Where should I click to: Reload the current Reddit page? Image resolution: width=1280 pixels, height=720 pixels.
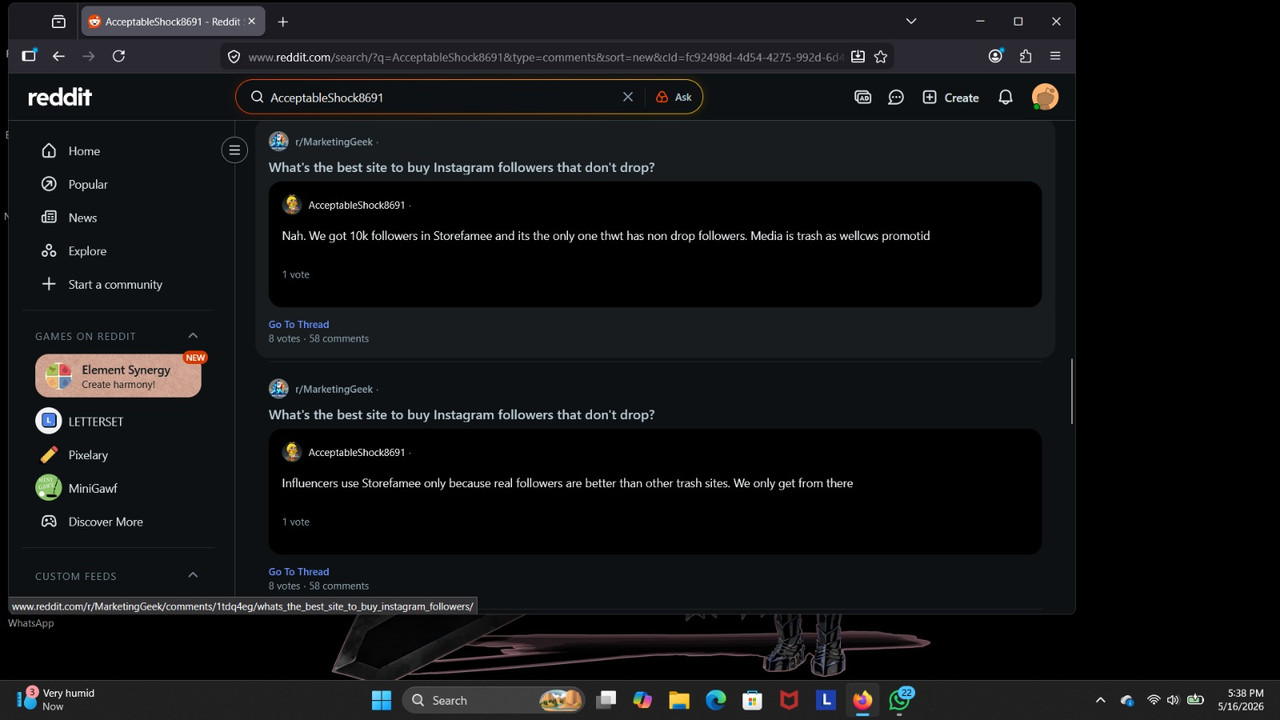(x=119, y=56)
